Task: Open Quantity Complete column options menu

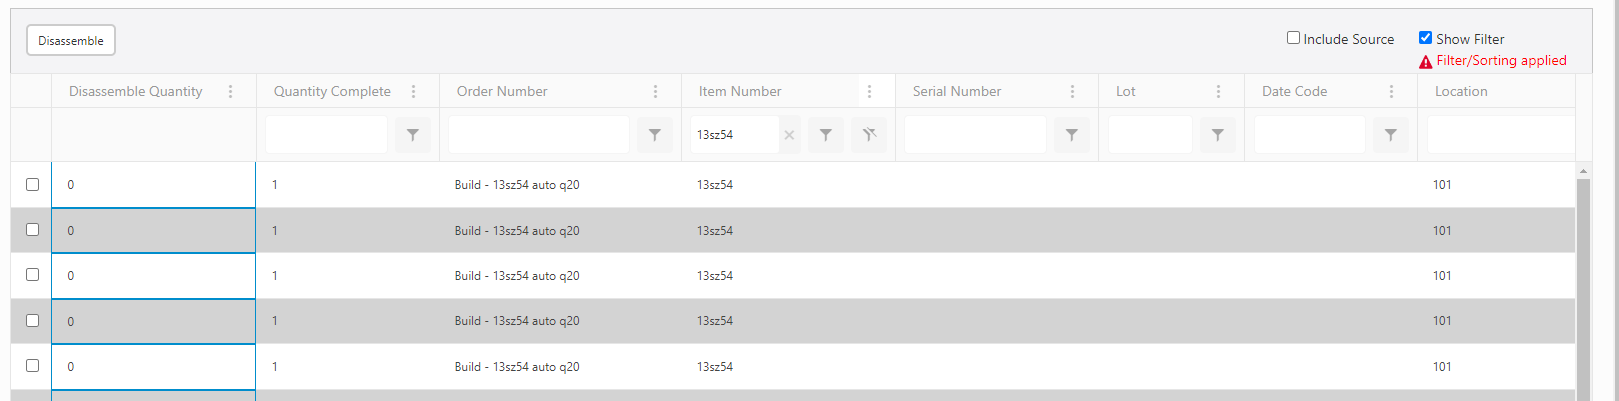Action: (x=414, y=91)
